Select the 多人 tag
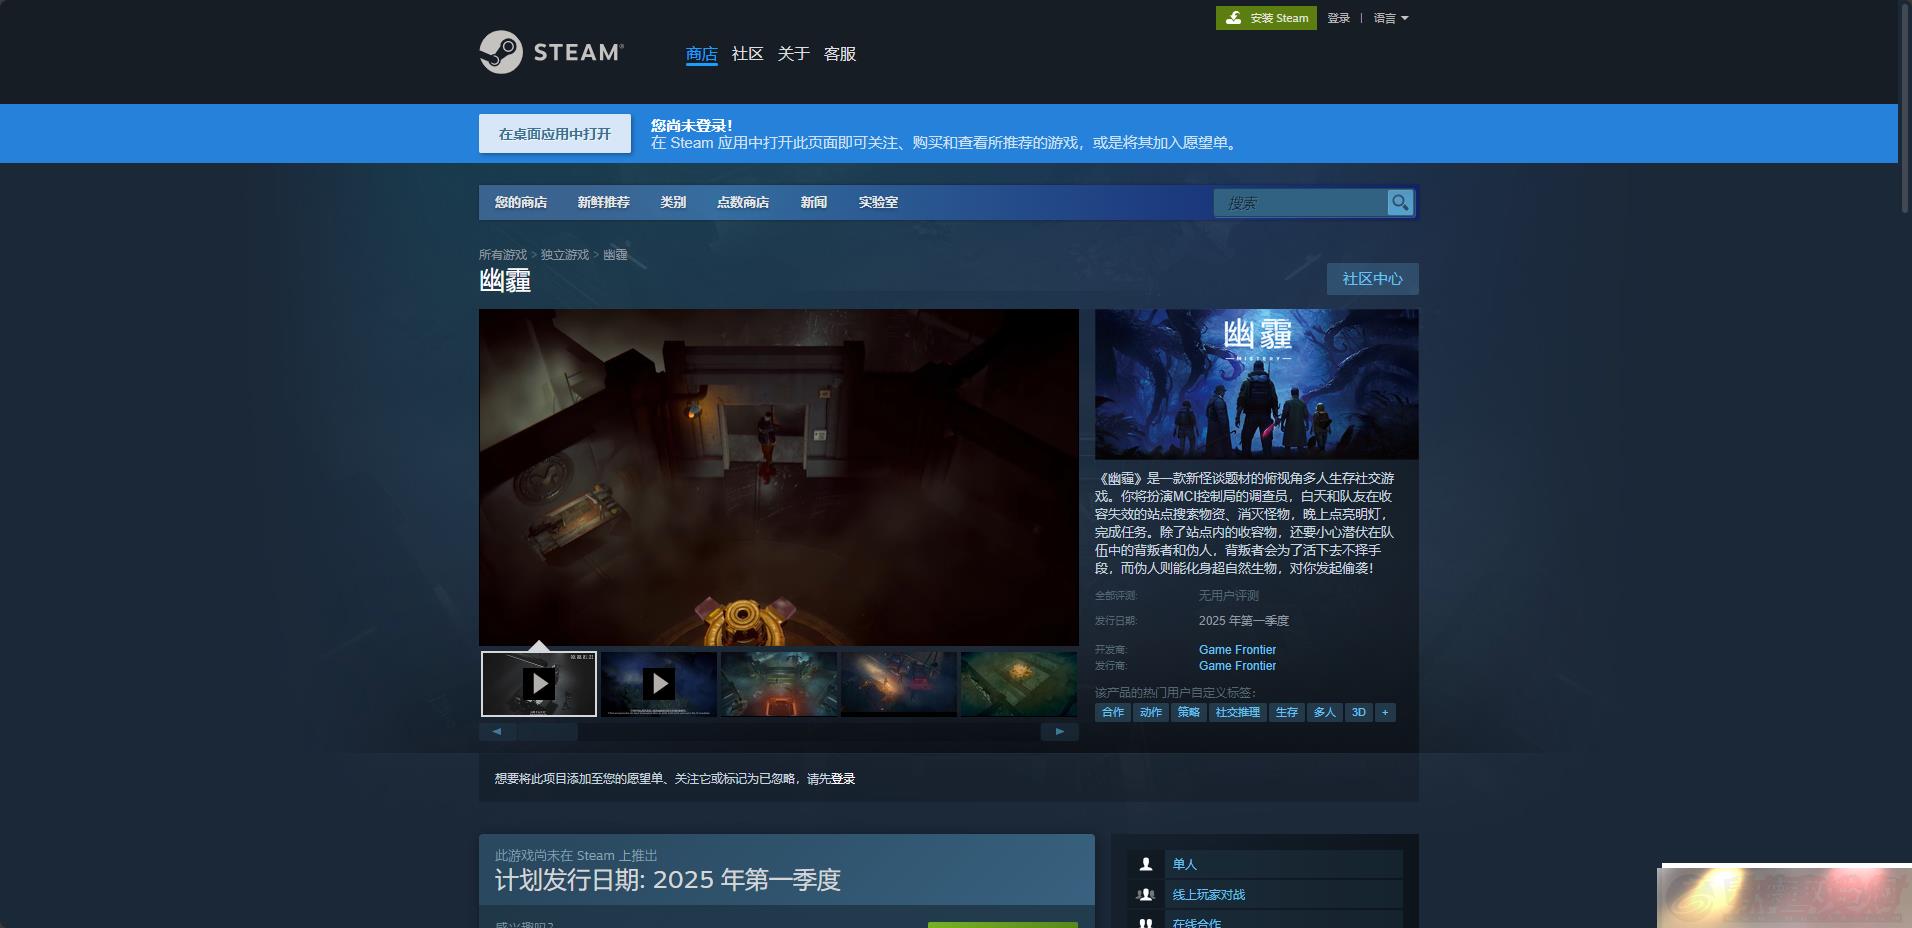 [x=1325, y=712]
